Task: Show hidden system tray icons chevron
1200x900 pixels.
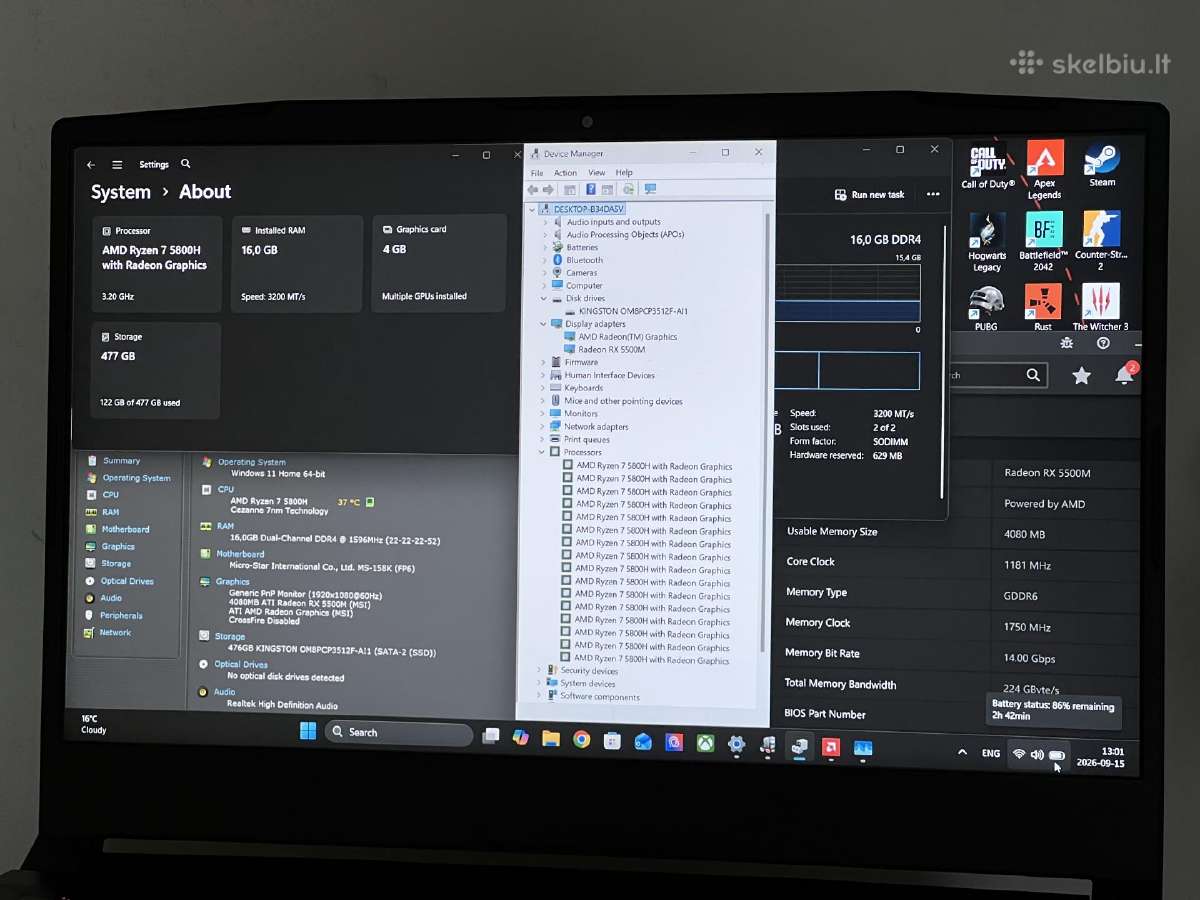Action: 962,752
